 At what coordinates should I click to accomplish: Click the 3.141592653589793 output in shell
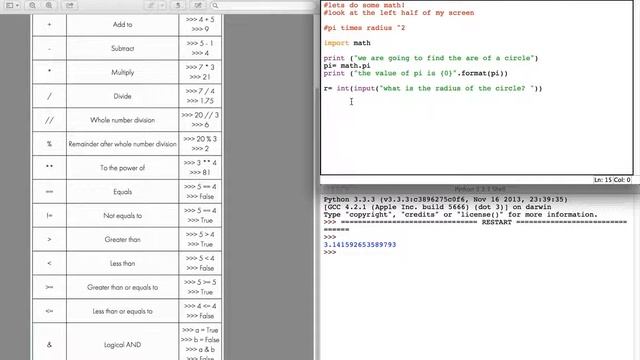tap(360, 245)
